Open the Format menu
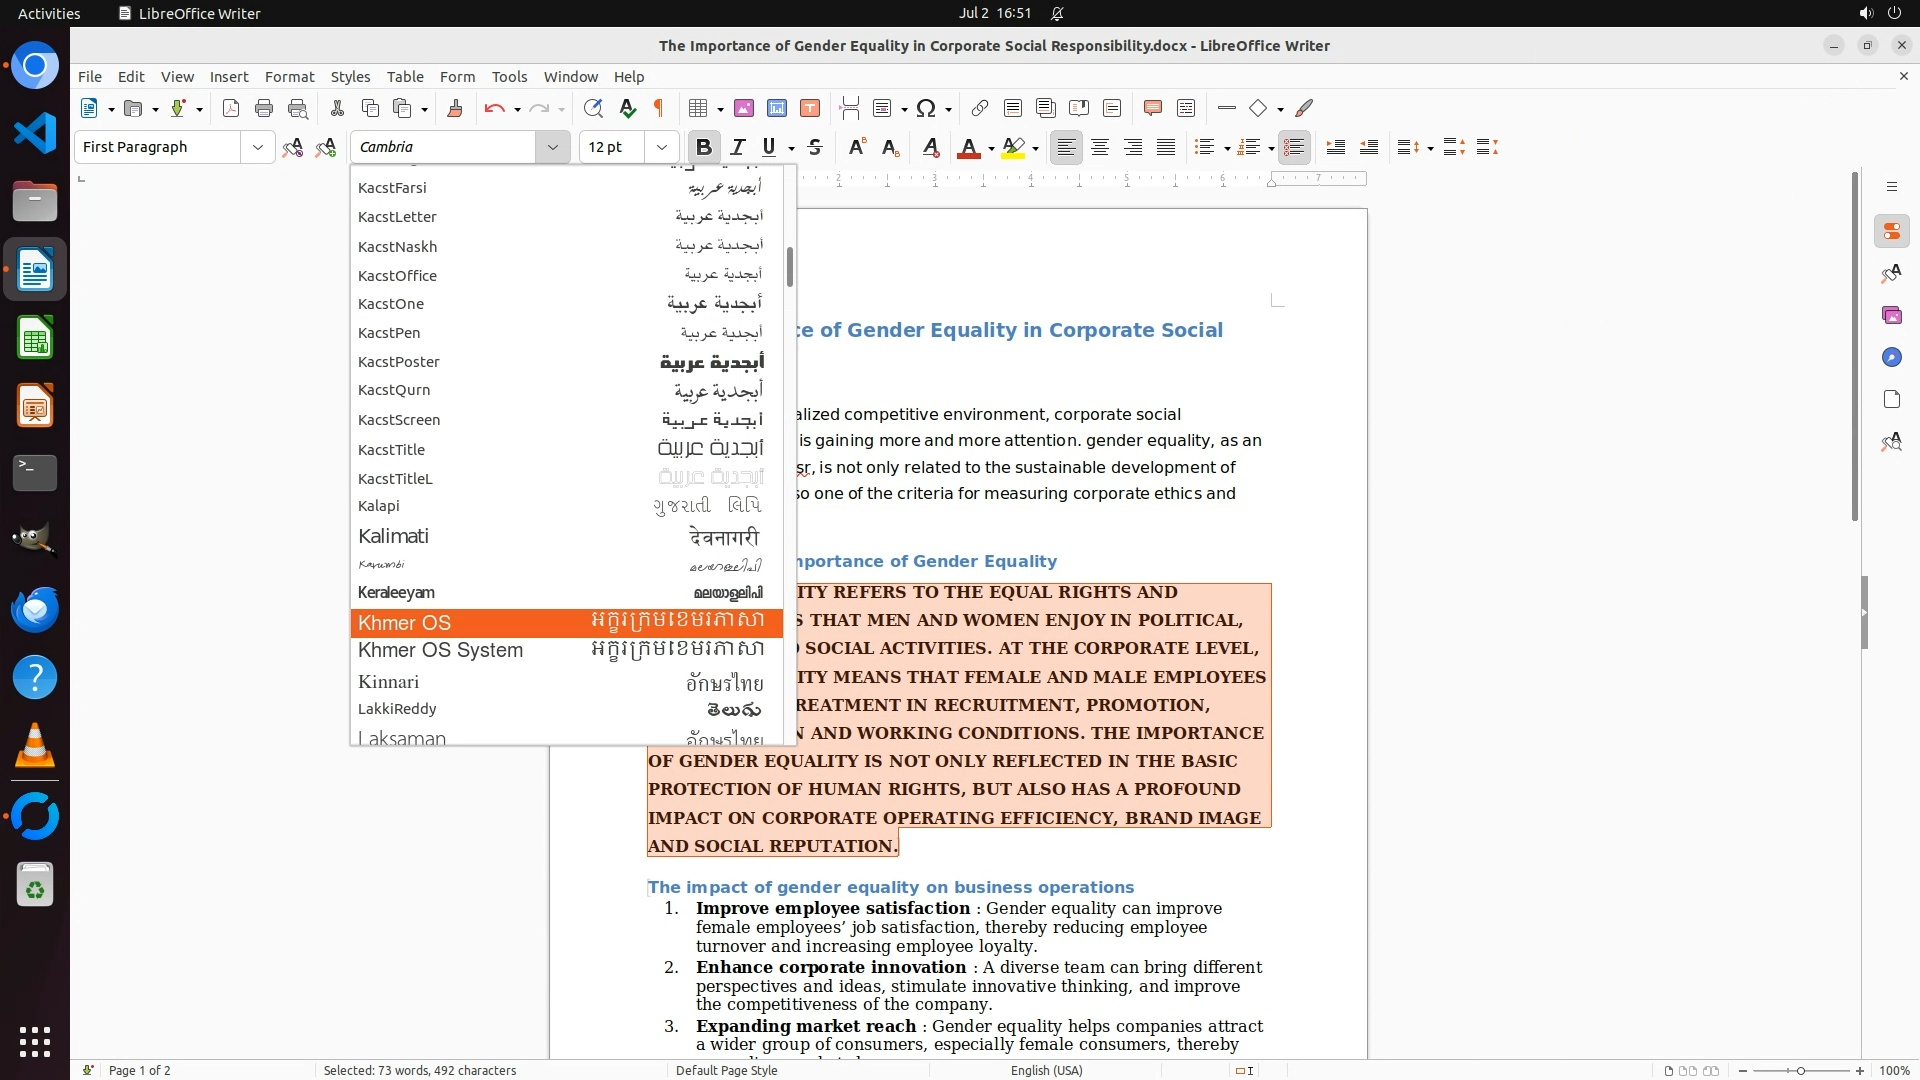Viewport: 1920px width, 1080px height. [x=289, y=77]
